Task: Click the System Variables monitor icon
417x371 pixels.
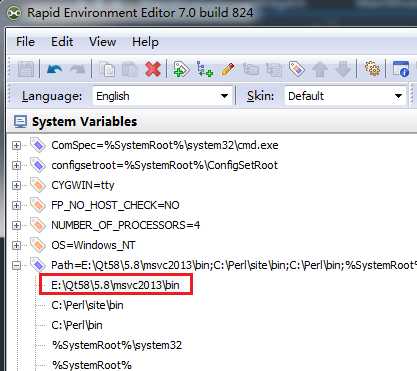Action: pyautogui.click(x=20, y=122)
